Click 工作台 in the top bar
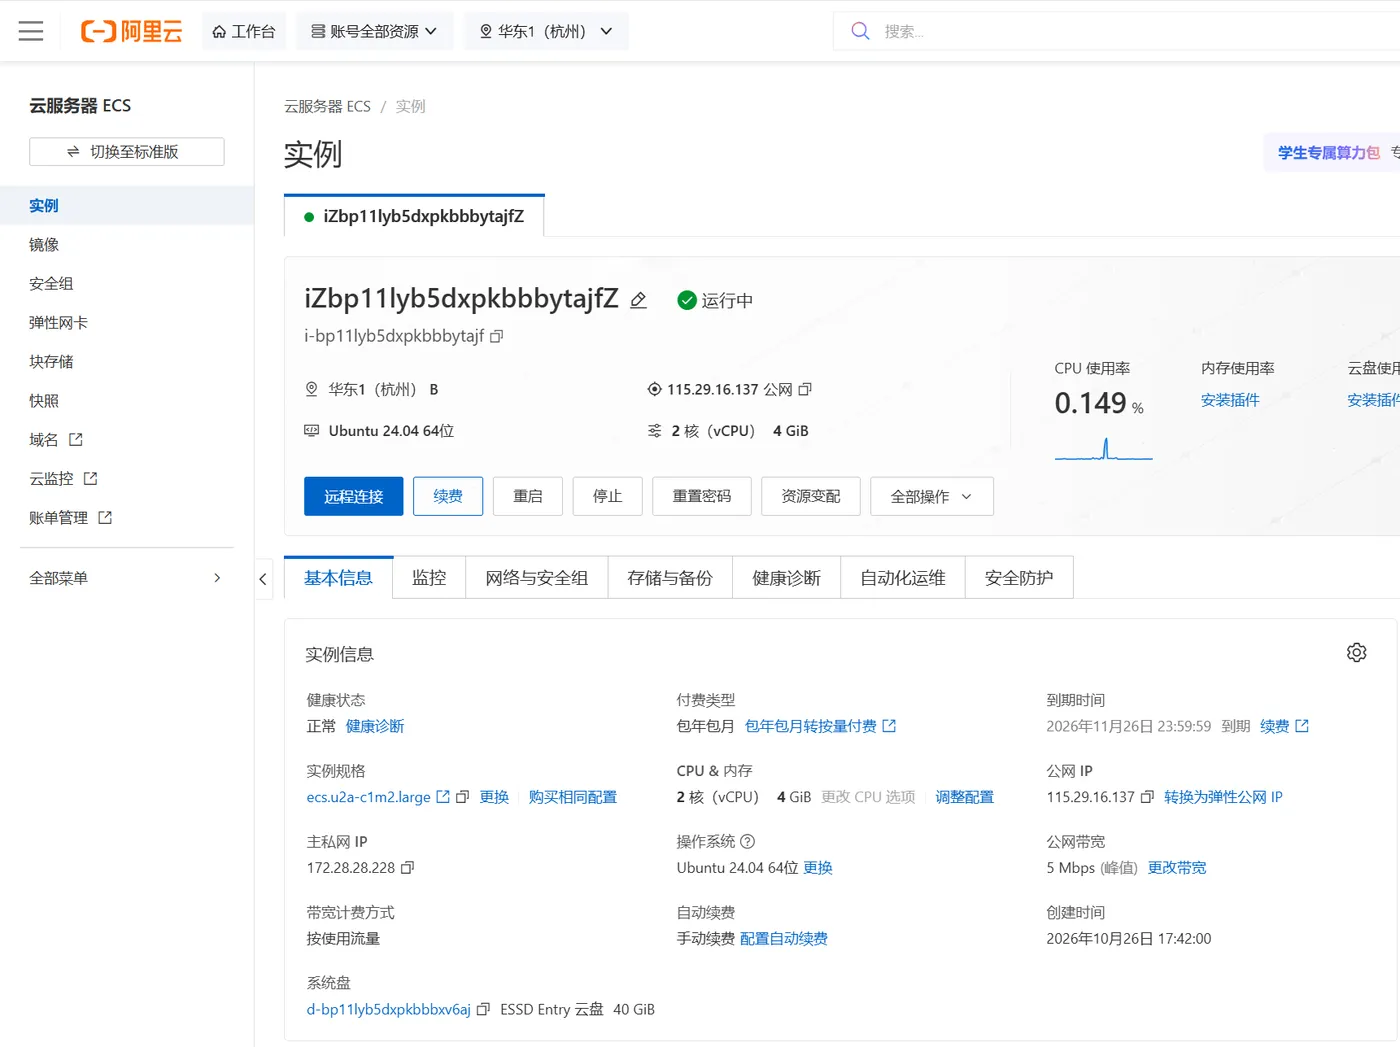 244,31
